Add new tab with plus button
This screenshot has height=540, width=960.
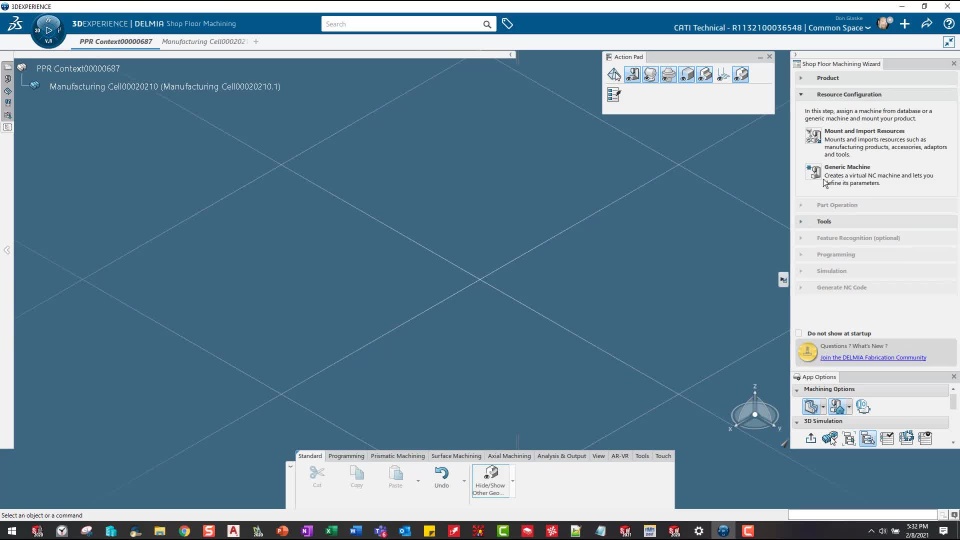[256, 42]
